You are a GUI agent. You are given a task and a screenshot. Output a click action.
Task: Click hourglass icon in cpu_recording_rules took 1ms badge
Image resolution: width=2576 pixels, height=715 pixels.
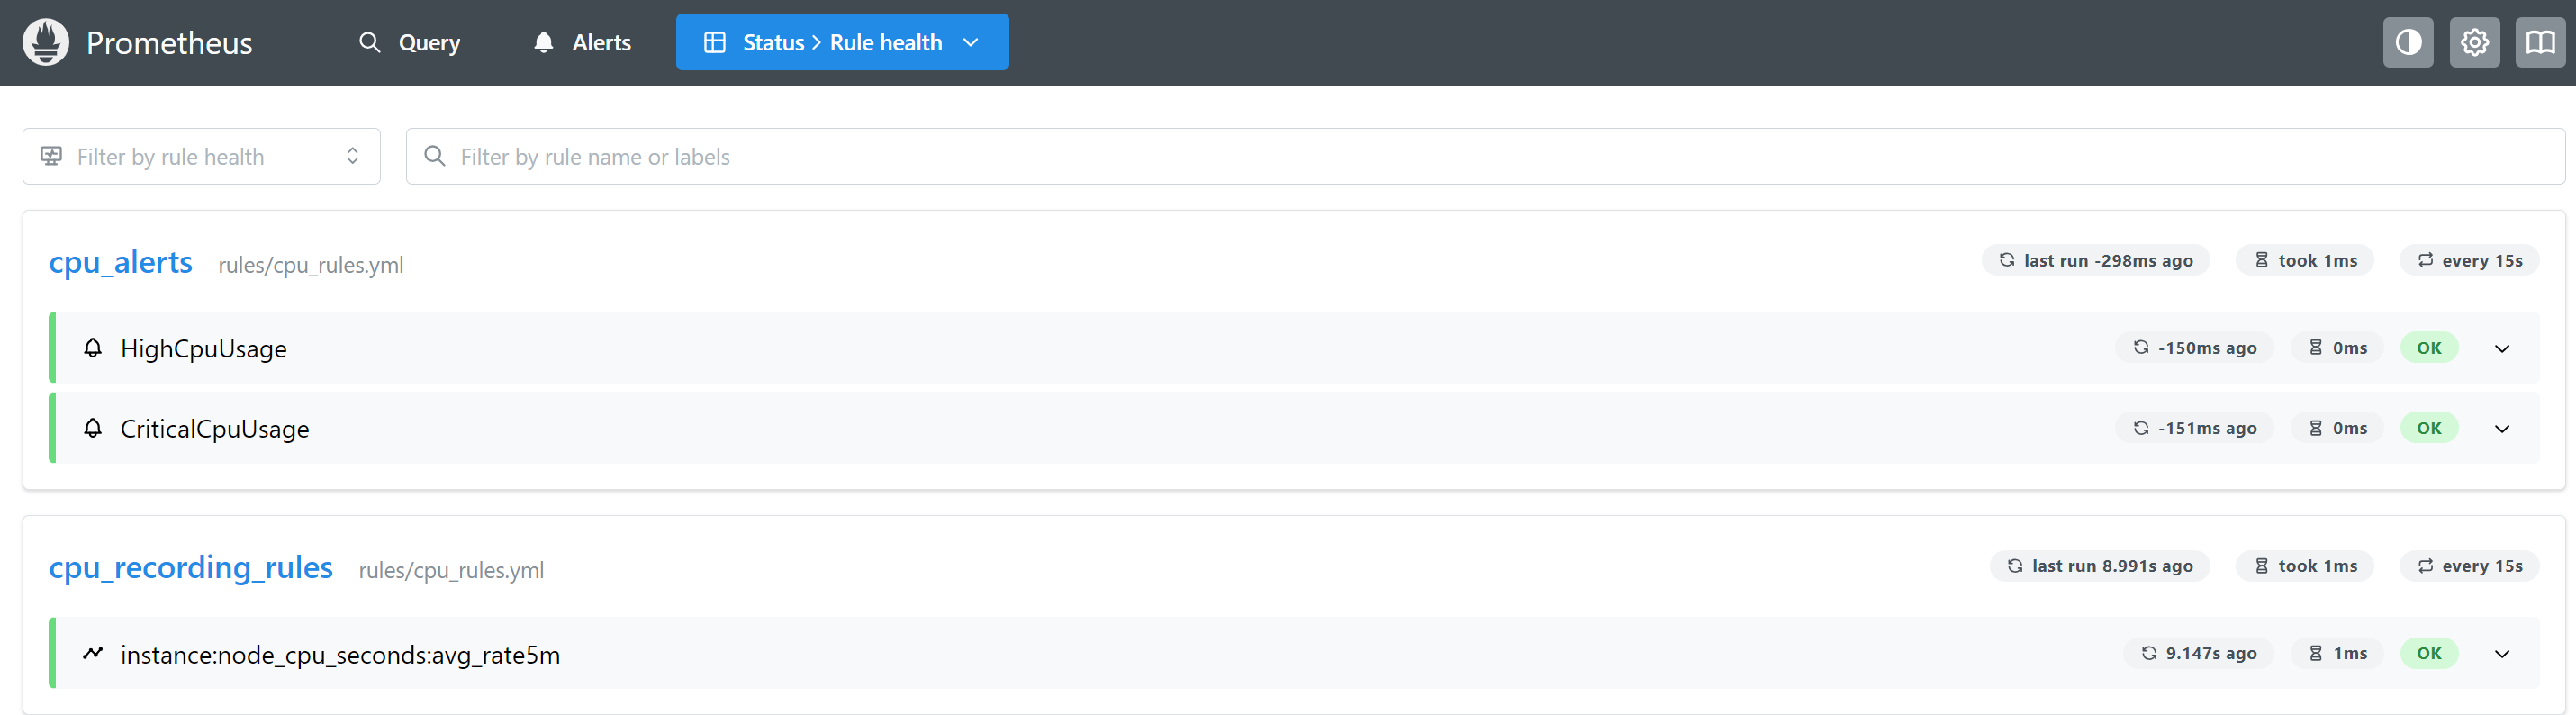(x=2261, y=565)
